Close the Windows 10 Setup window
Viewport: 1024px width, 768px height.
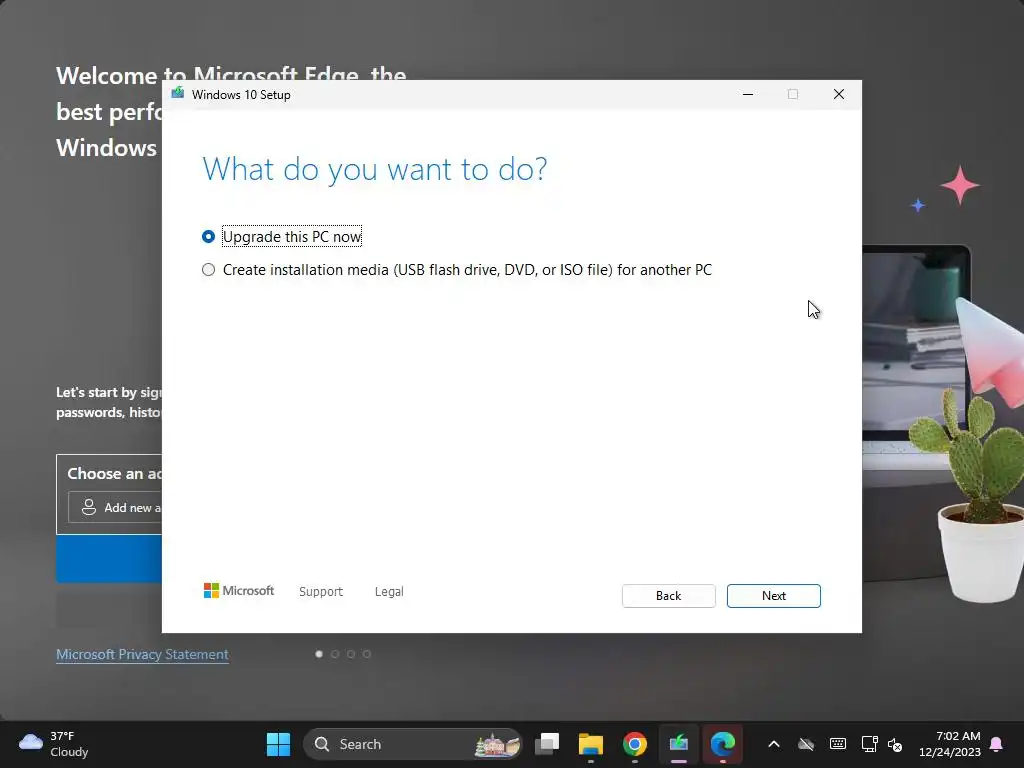839,94
